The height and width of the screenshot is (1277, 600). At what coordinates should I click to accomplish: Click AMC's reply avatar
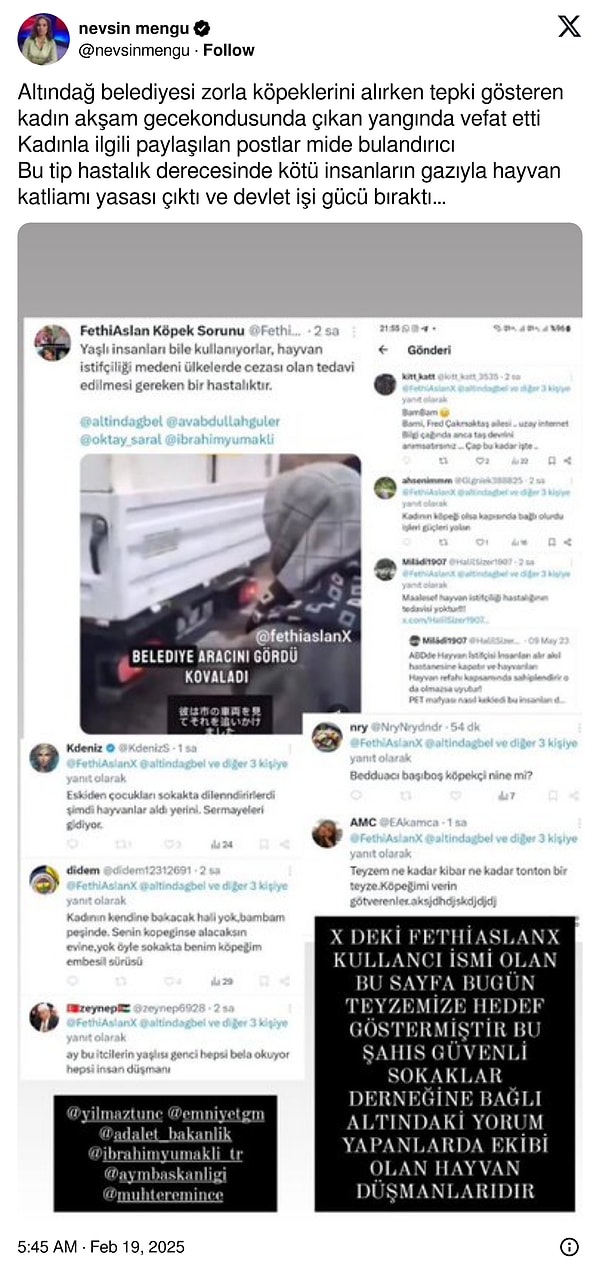pyautogui.click(x=327, y=832)
